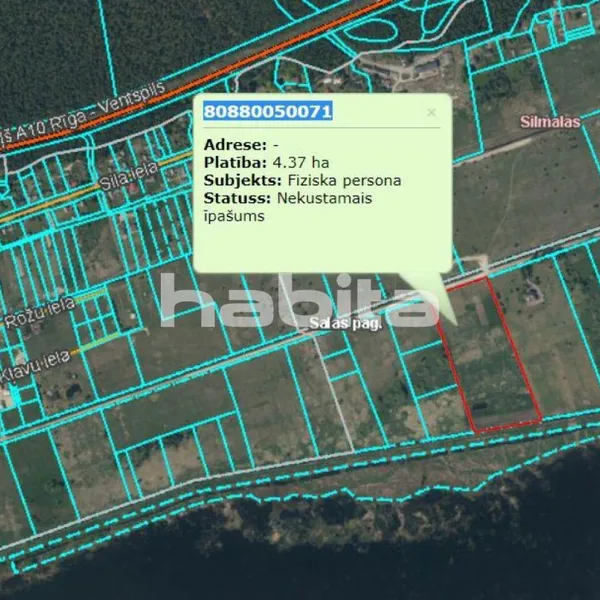Viewport: 600px width, 600px height.
Task: Click the Adrese field line
Action: pos(241,145)
